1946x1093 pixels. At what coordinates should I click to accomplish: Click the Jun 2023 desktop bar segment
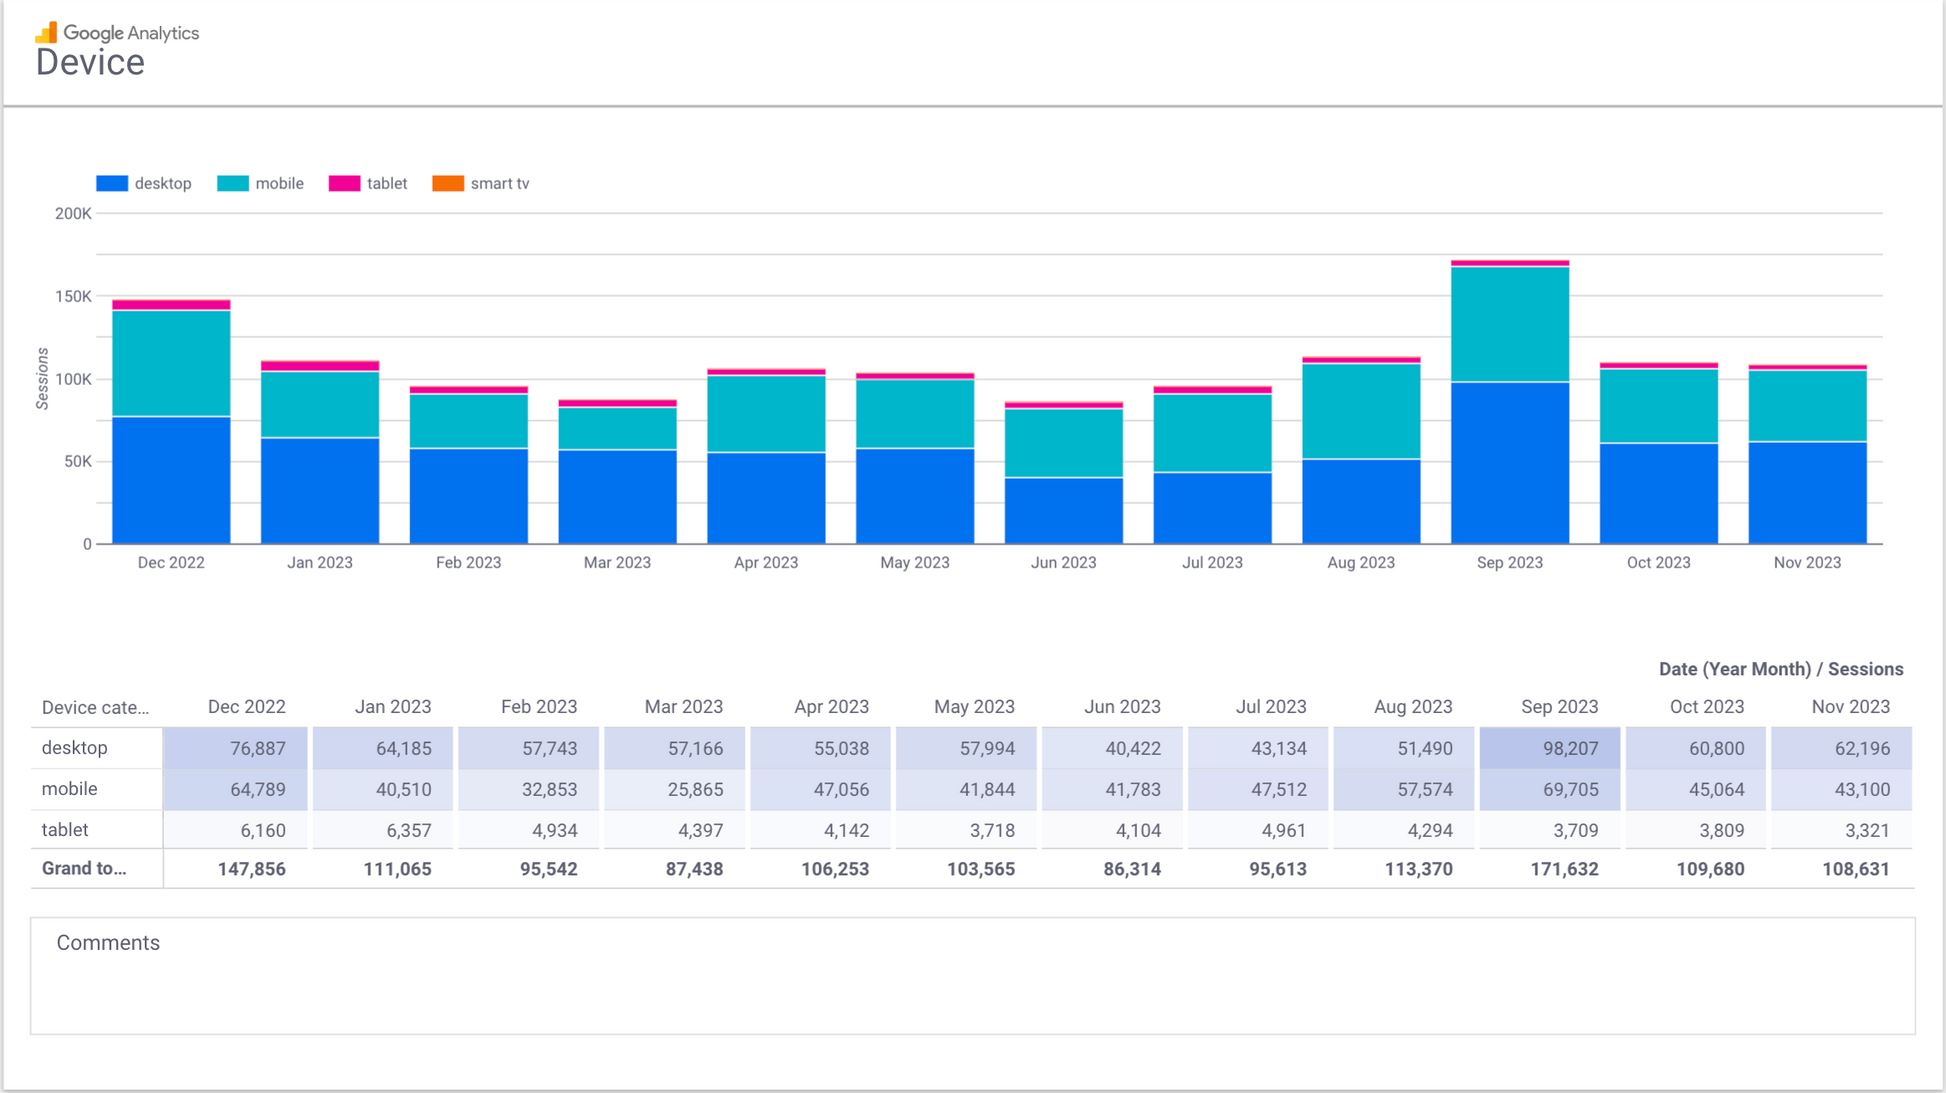tap(1063, 511)
